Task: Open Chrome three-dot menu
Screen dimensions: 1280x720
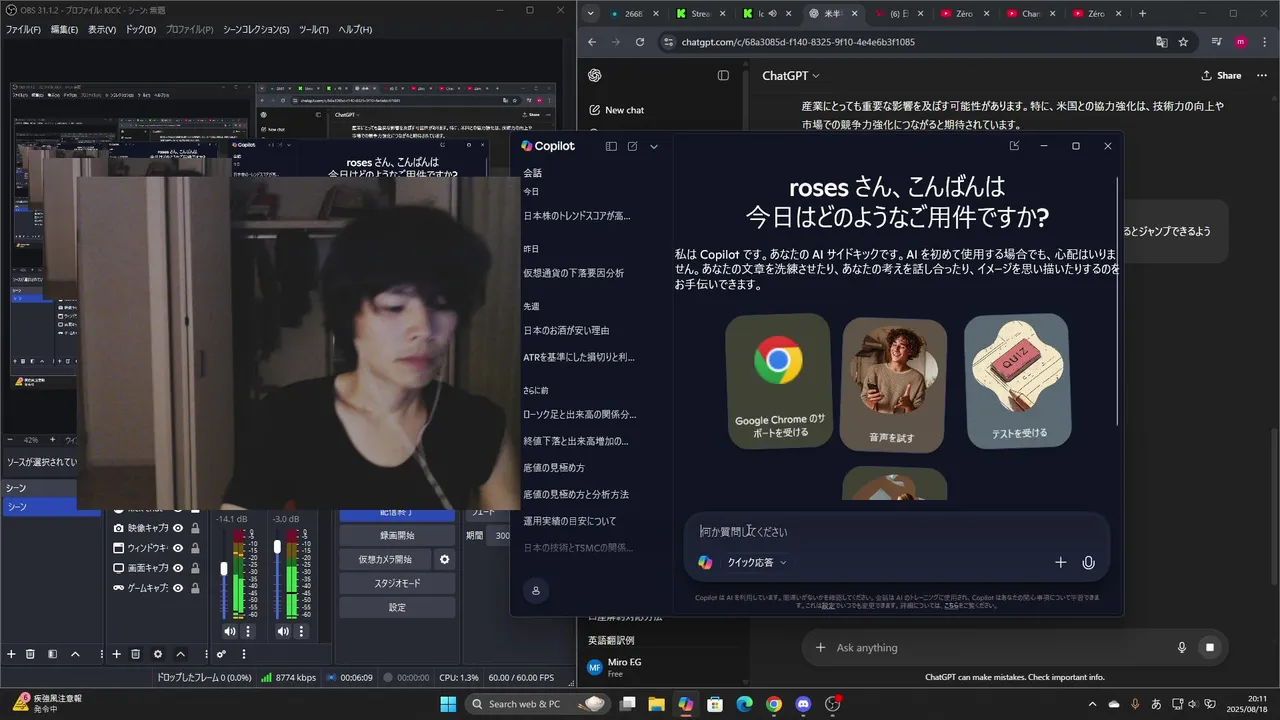Action: tap(1263, 42)
